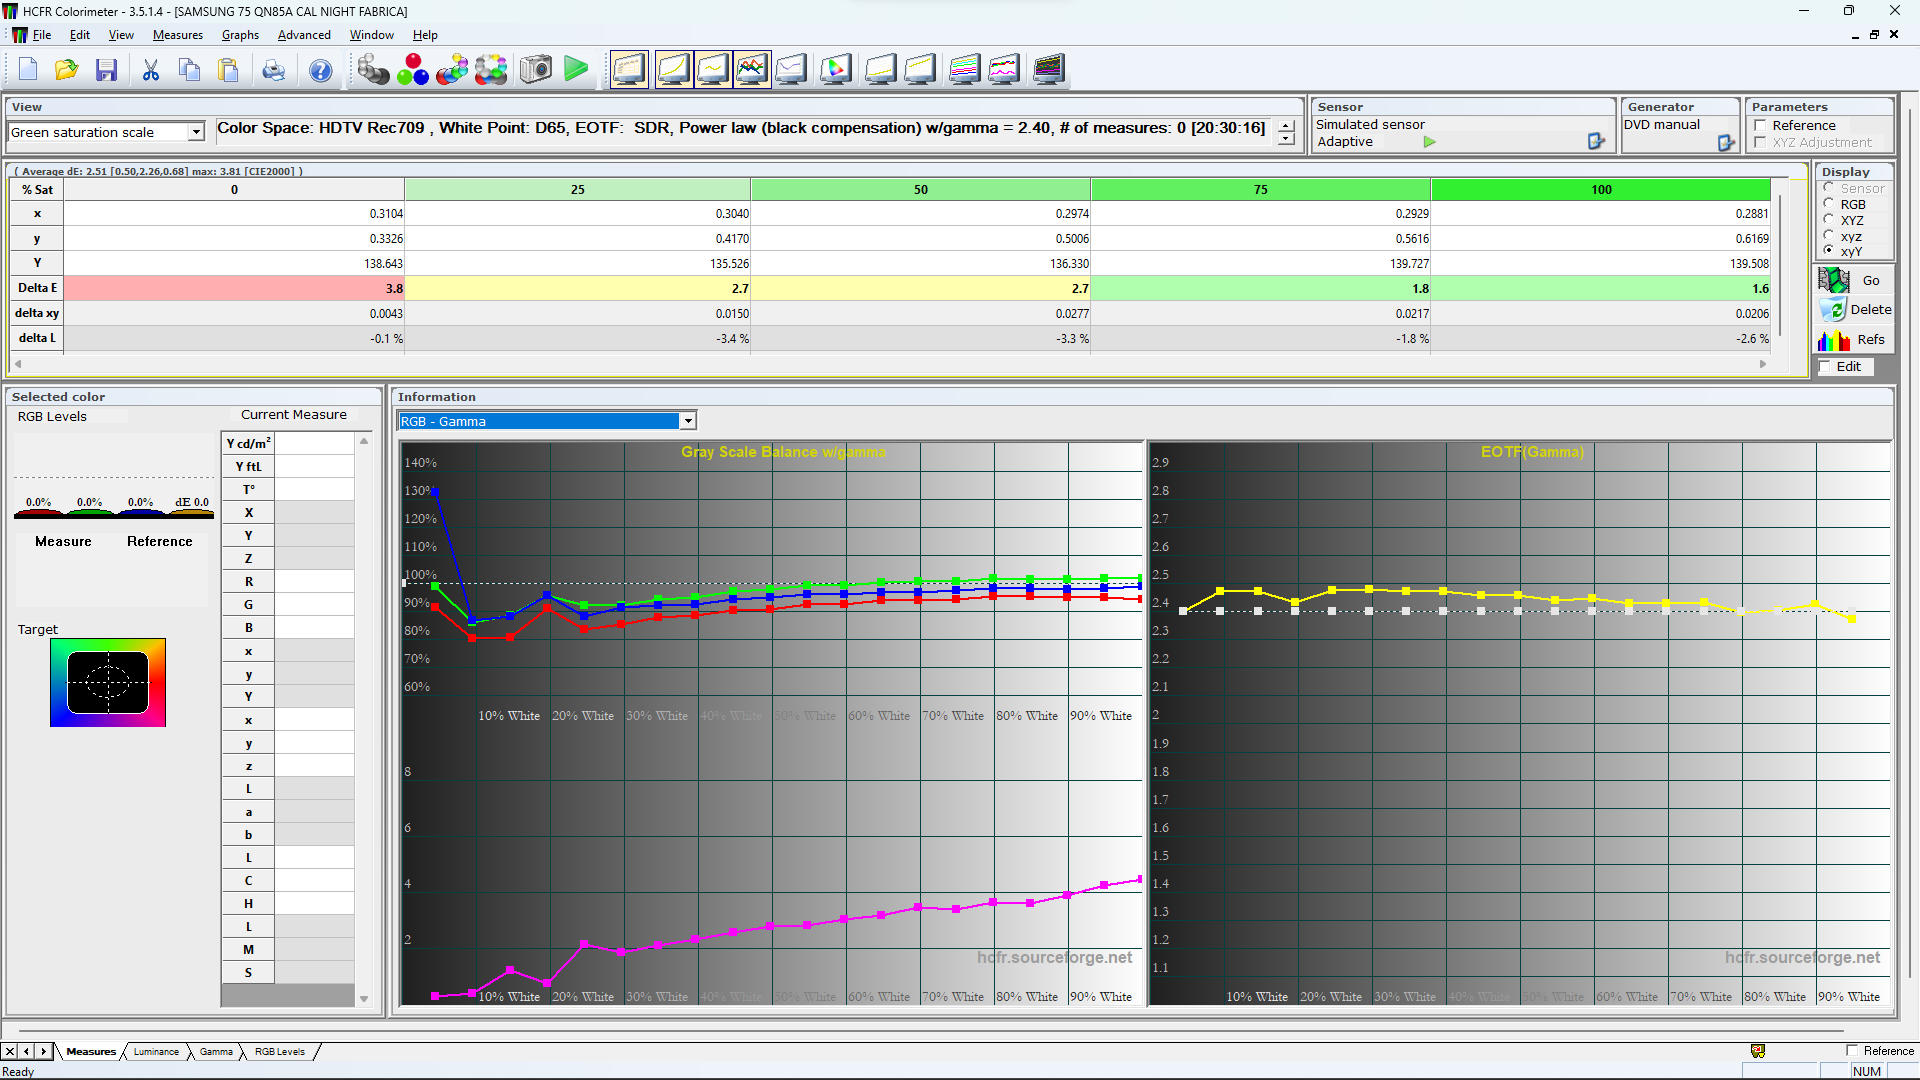This screenshot has height=1080, width=1920.
Task: Open the Measures menu
Action: pyautogui.click(x=177, y=35)
